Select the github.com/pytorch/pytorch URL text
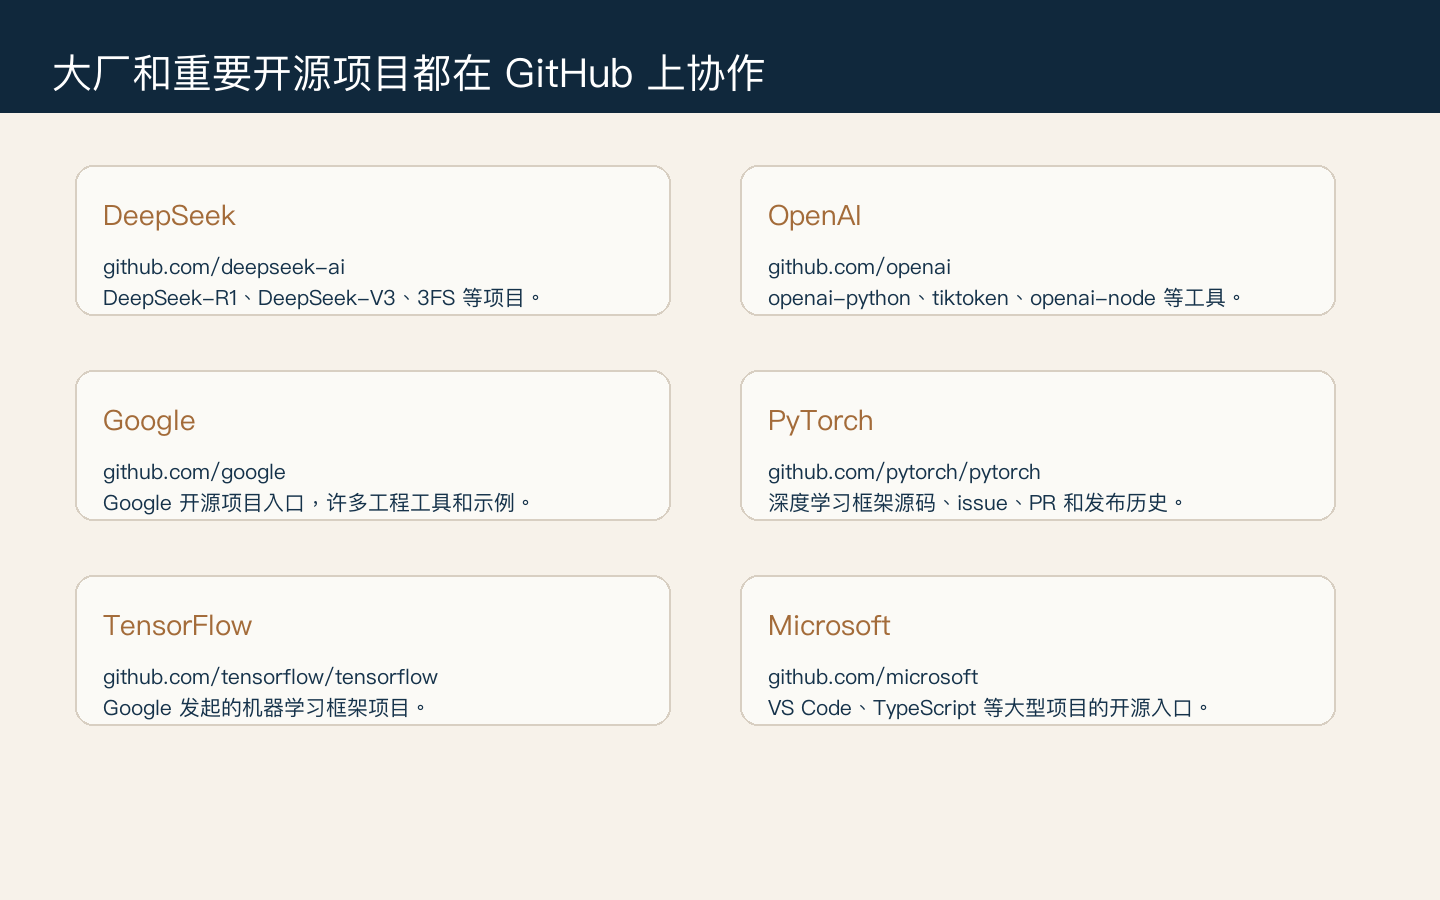Image resolution: width=1440 pixels, height=900 pixels. pyautogui.click(x=904, y=472)
